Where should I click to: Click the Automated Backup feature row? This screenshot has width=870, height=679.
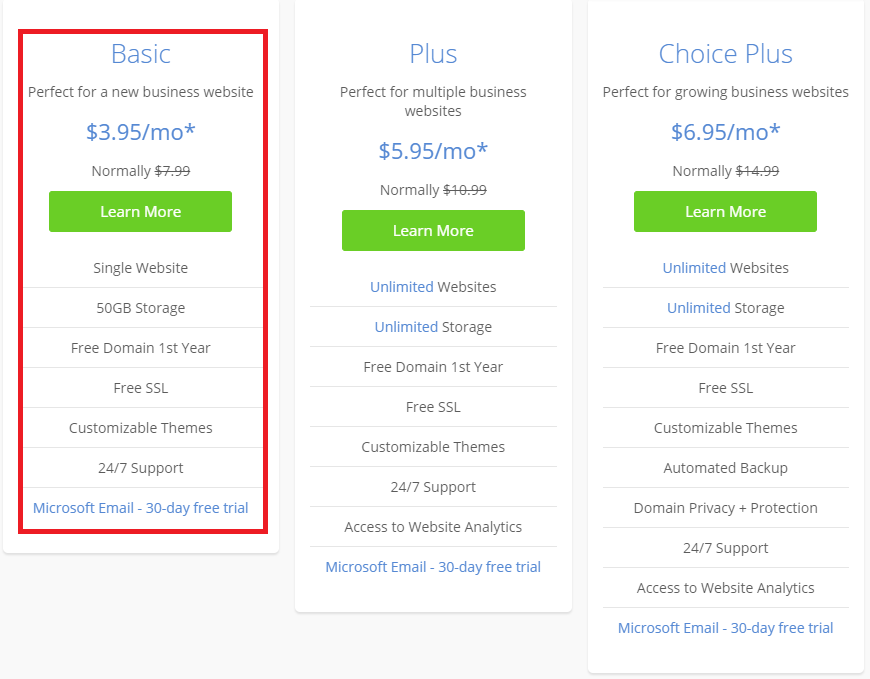725,468
